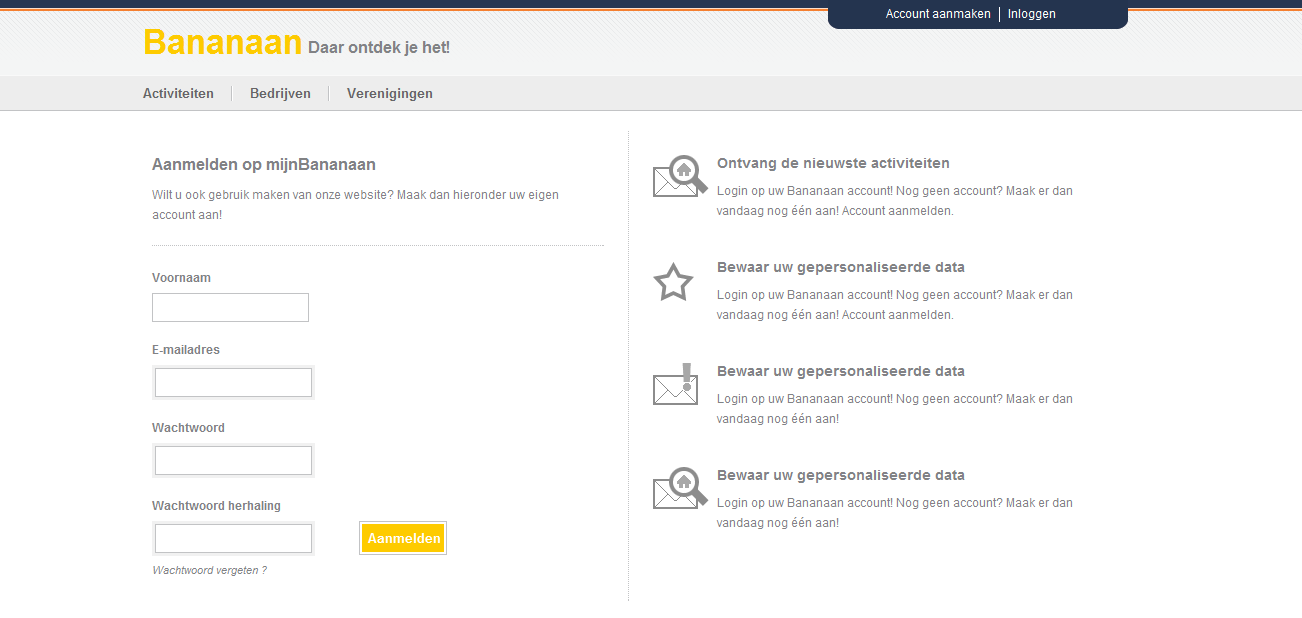The height and width of the screenshot is (618, 1302).
Task: Click the Ontvang de nieuwste activiteiten heading
Action: coord(833,163)
